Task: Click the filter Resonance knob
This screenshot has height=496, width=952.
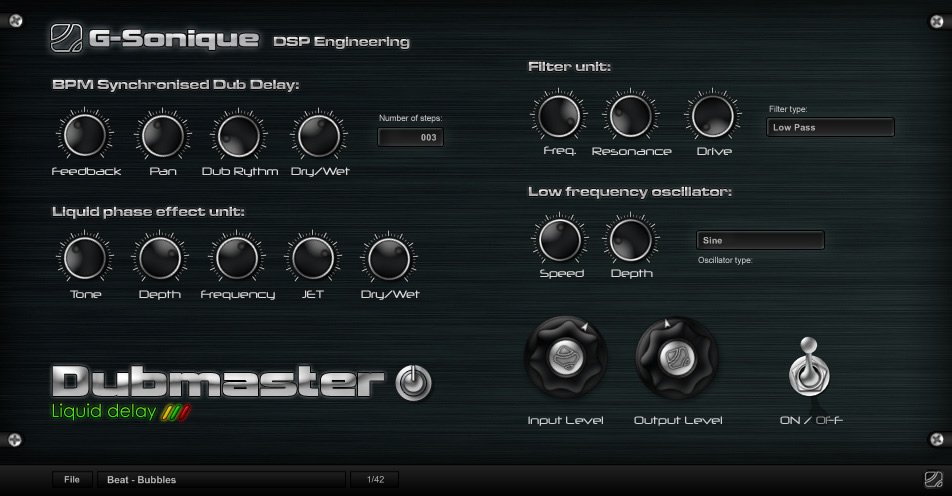Action: (x=631, y=116)
